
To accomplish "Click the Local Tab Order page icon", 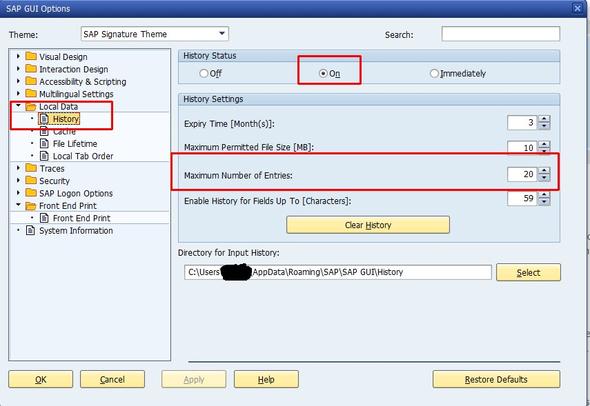I will click(x=44, y=156).
